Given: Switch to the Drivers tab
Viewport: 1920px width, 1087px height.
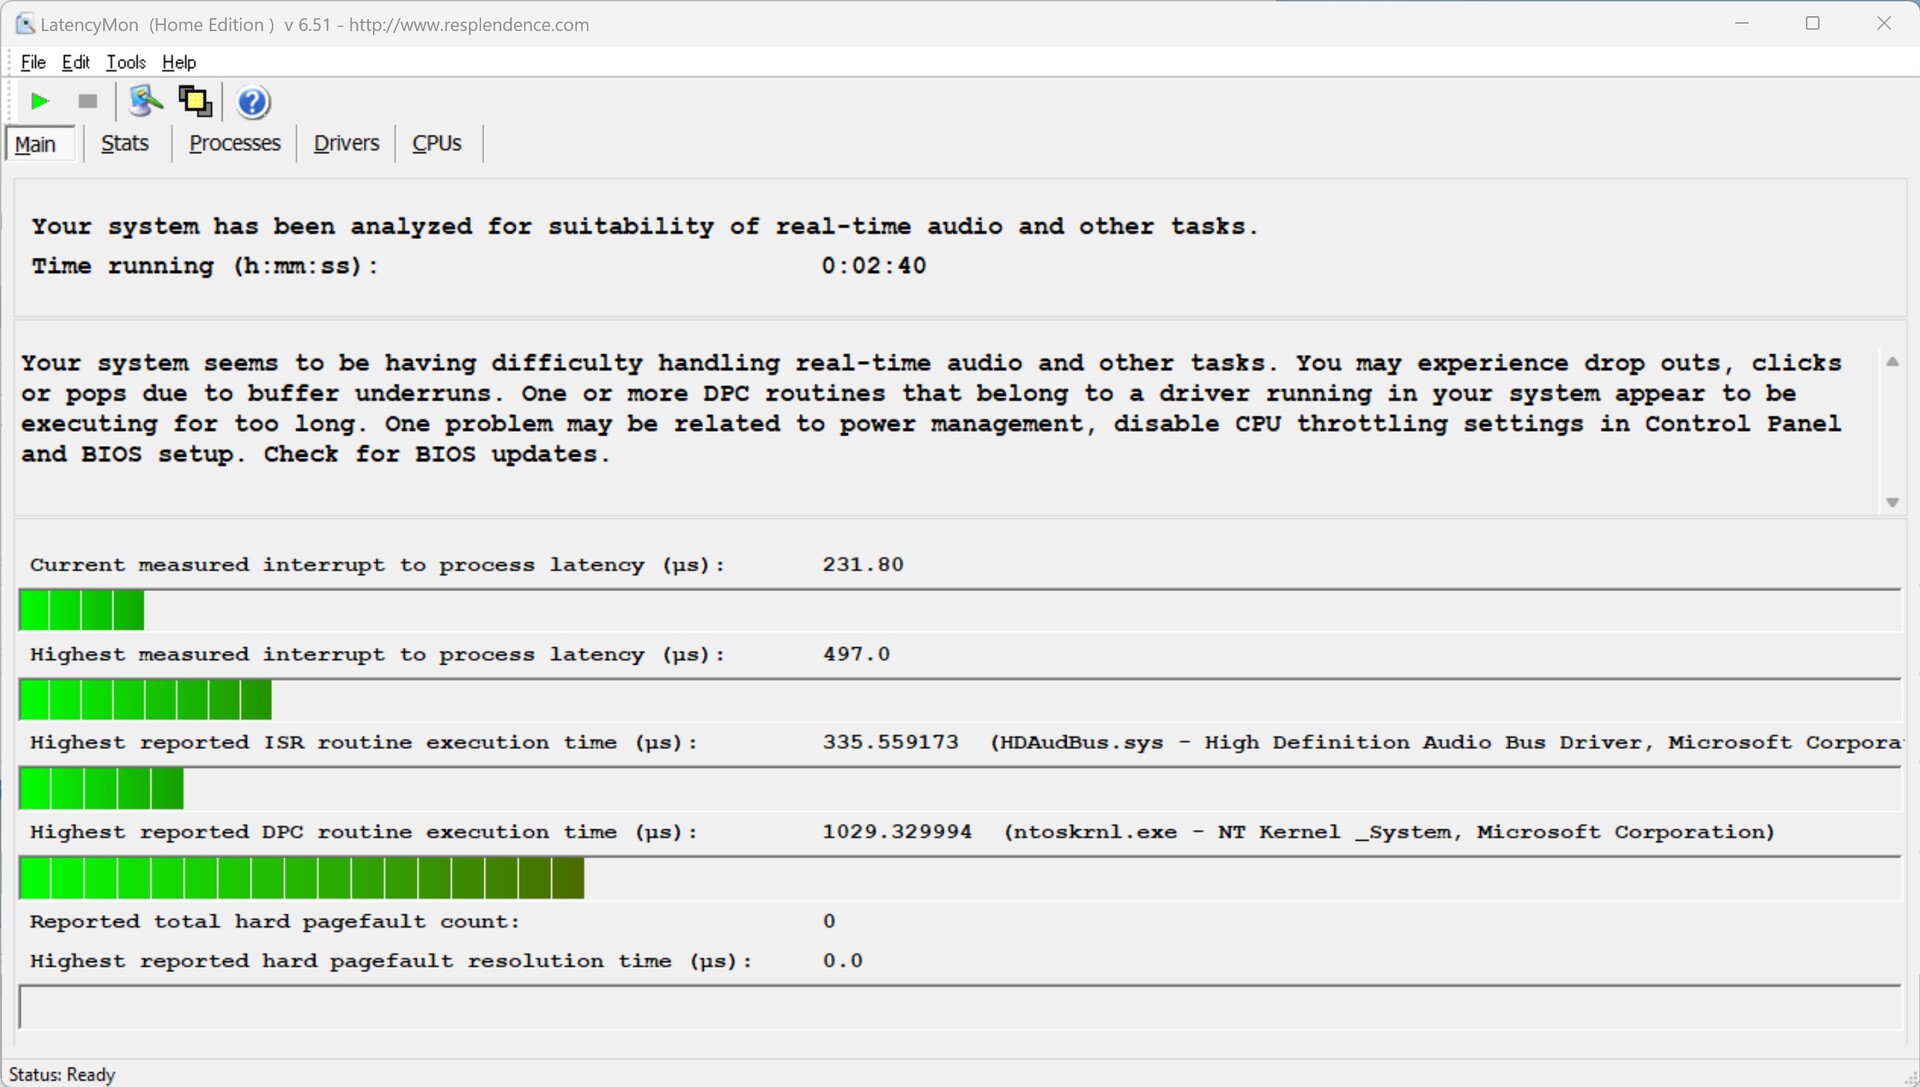Looking at the screenshot, I should pyautogui.click(x=346, y=143).
